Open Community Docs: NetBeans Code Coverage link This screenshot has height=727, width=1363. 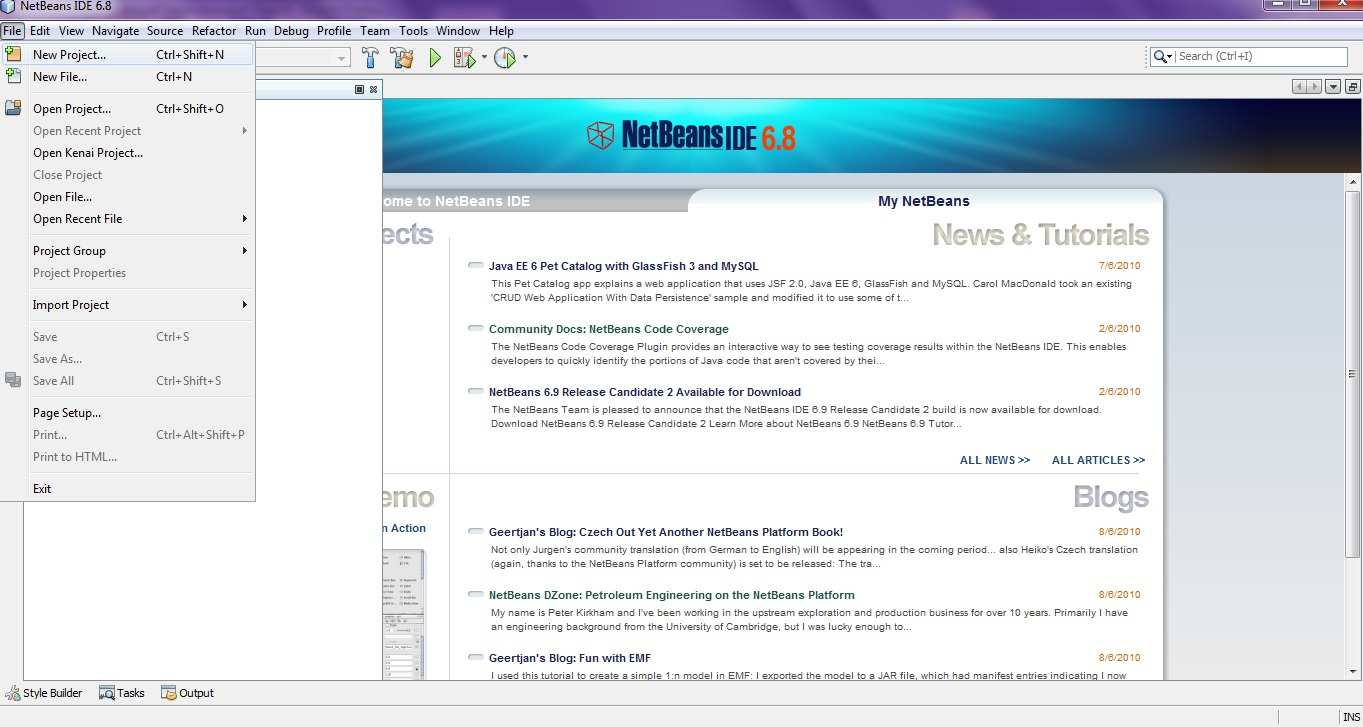[x=609, y=329]
